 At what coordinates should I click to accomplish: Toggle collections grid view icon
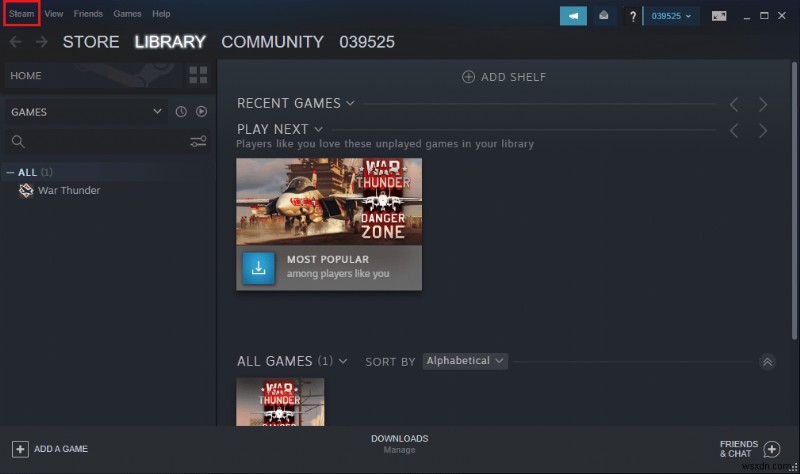(198, 76)
